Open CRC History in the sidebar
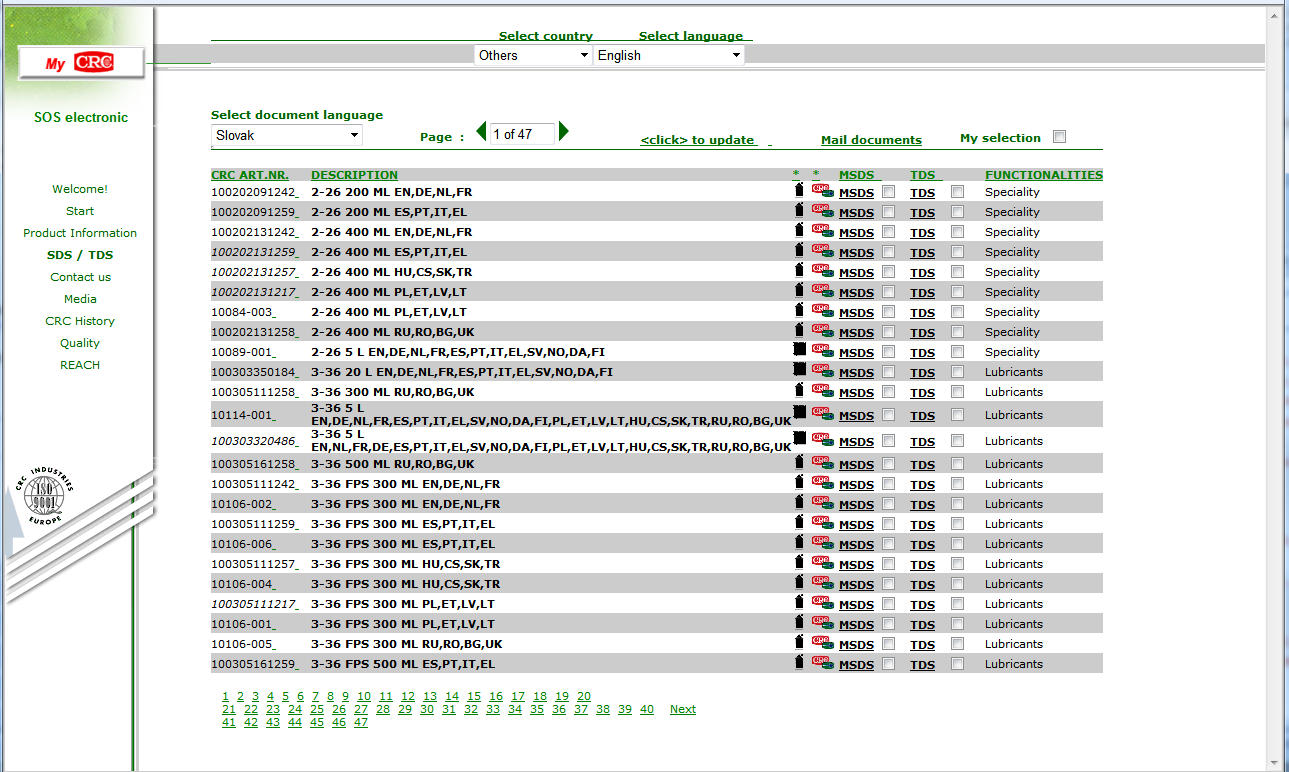 coord(80,321)
